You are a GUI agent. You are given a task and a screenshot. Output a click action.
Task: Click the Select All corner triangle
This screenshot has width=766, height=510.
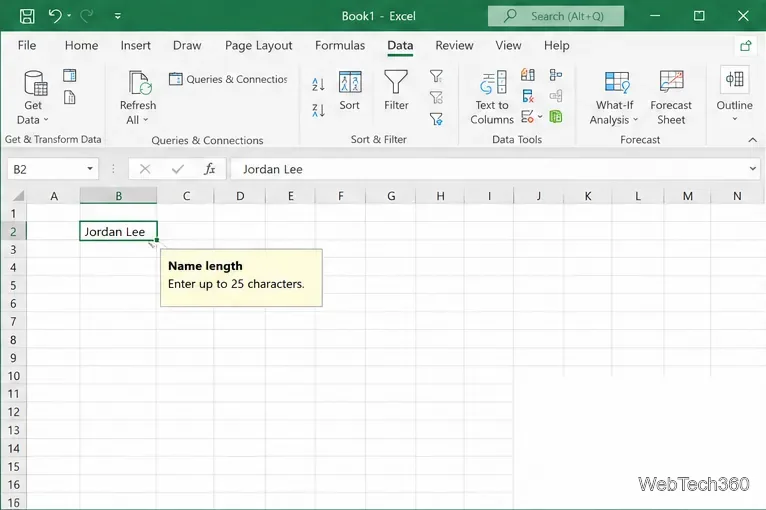[18, 196]
